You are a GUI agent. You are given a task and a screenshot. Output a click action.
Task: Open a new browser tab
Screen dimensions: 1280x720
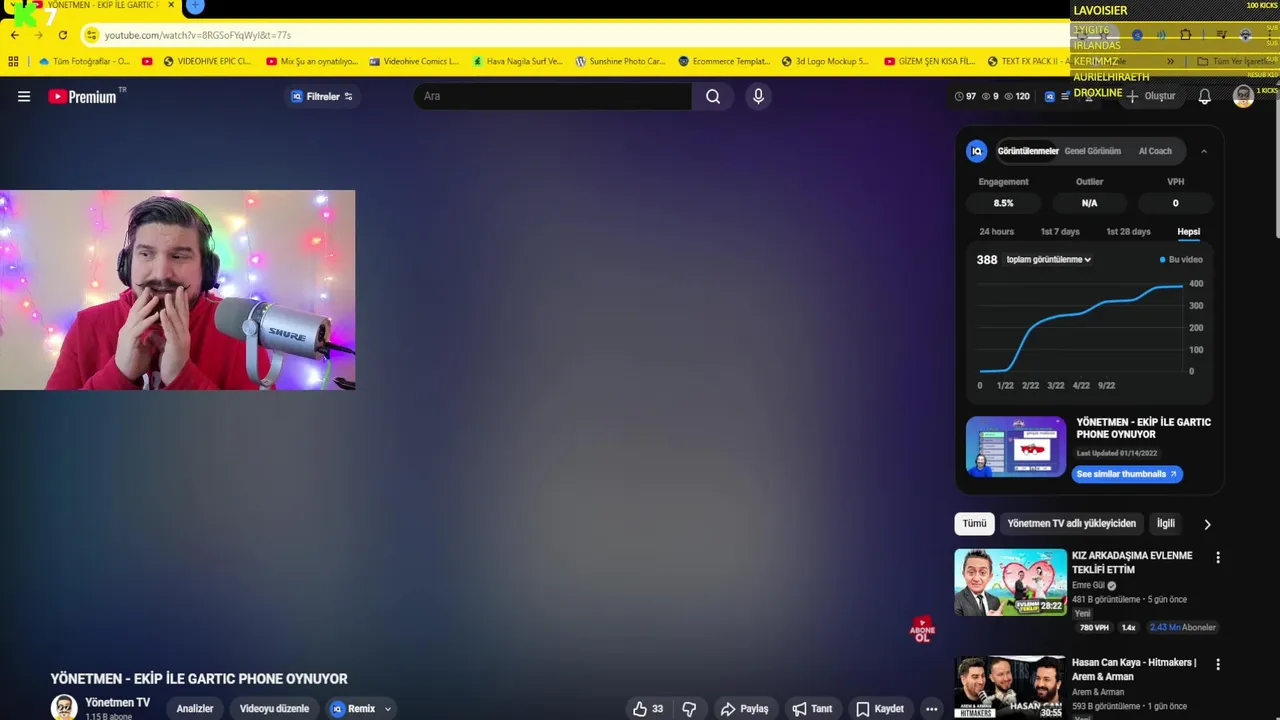pos(195,6)
